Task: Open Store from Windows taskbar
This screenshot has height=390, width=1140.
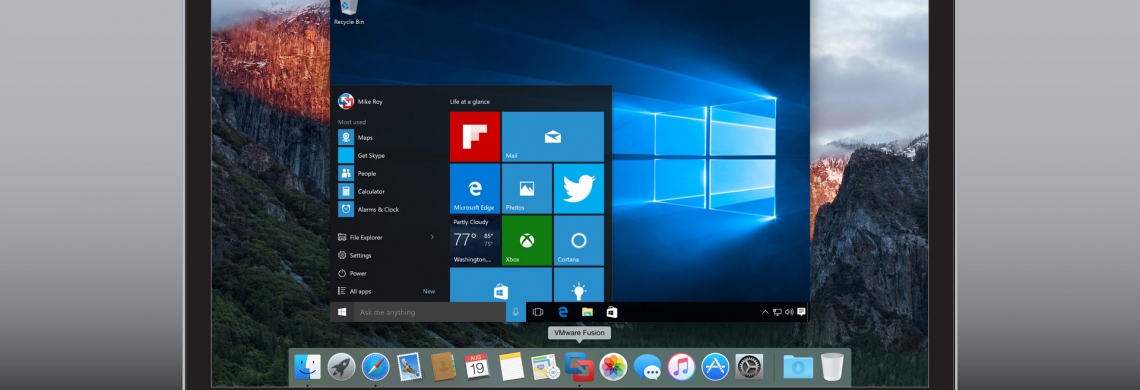Action: click(x=612, y=312)
